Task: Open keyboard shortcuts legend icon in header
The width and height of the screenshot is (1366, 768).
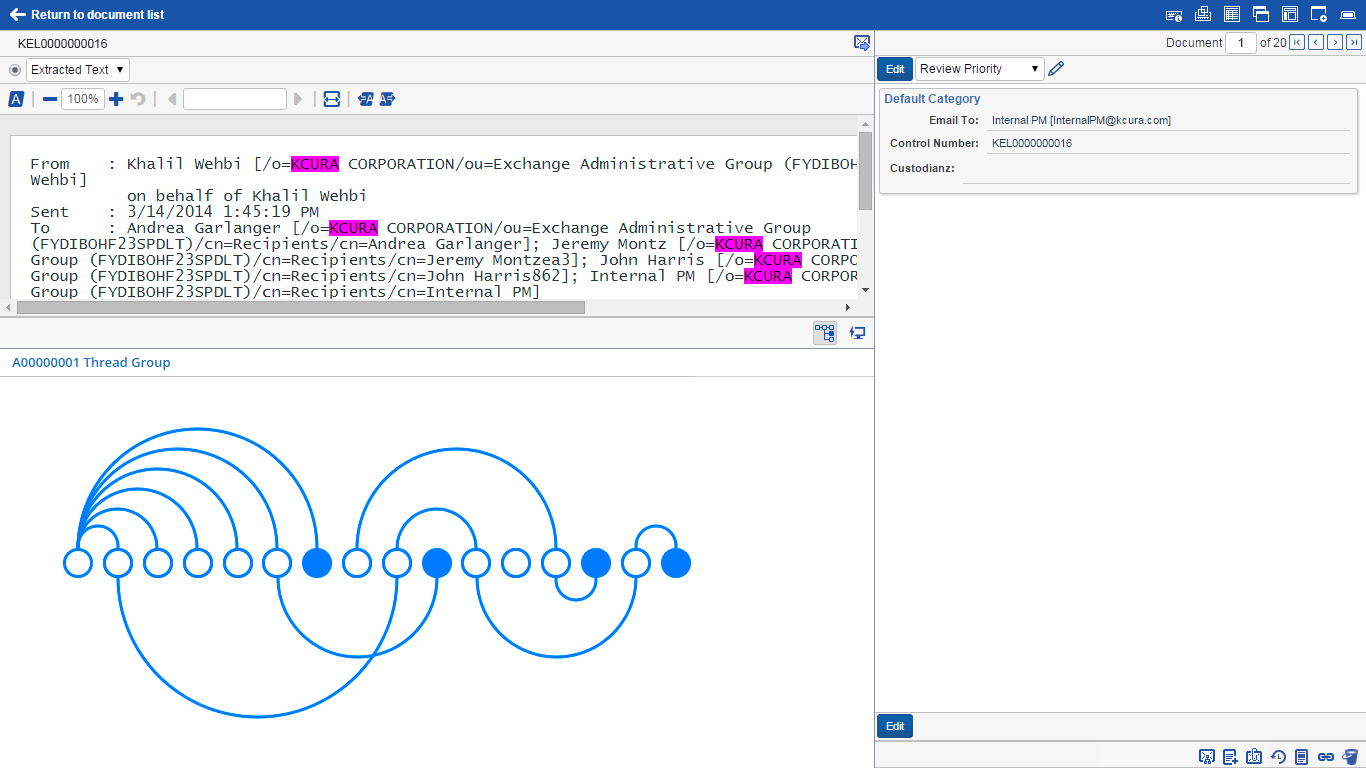Action: coord(1175,15)
